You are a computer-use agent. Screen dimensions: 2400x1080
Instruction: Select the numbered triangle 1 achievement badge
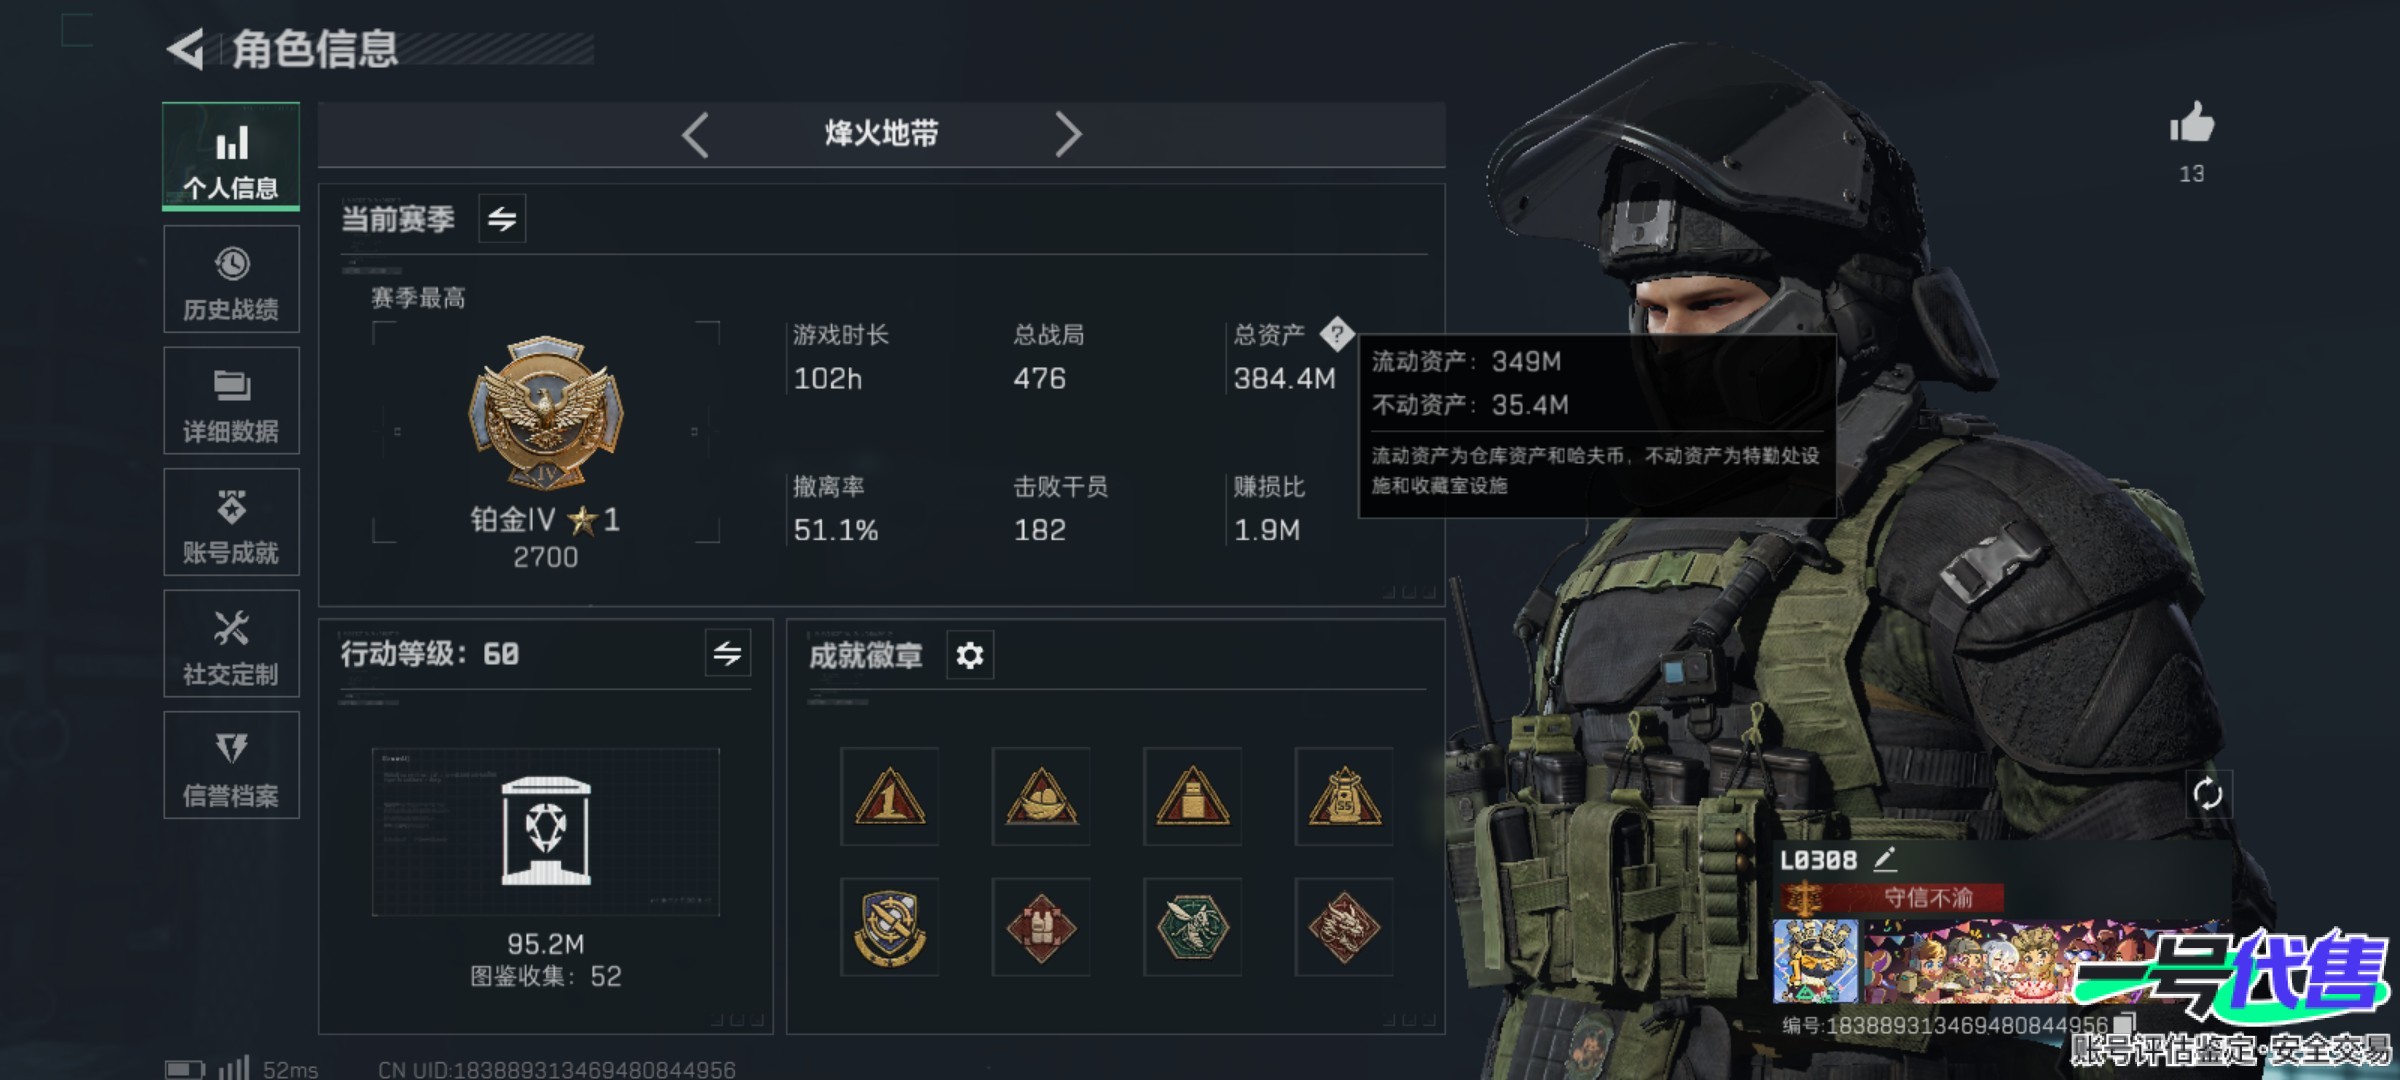pos(889,797)
